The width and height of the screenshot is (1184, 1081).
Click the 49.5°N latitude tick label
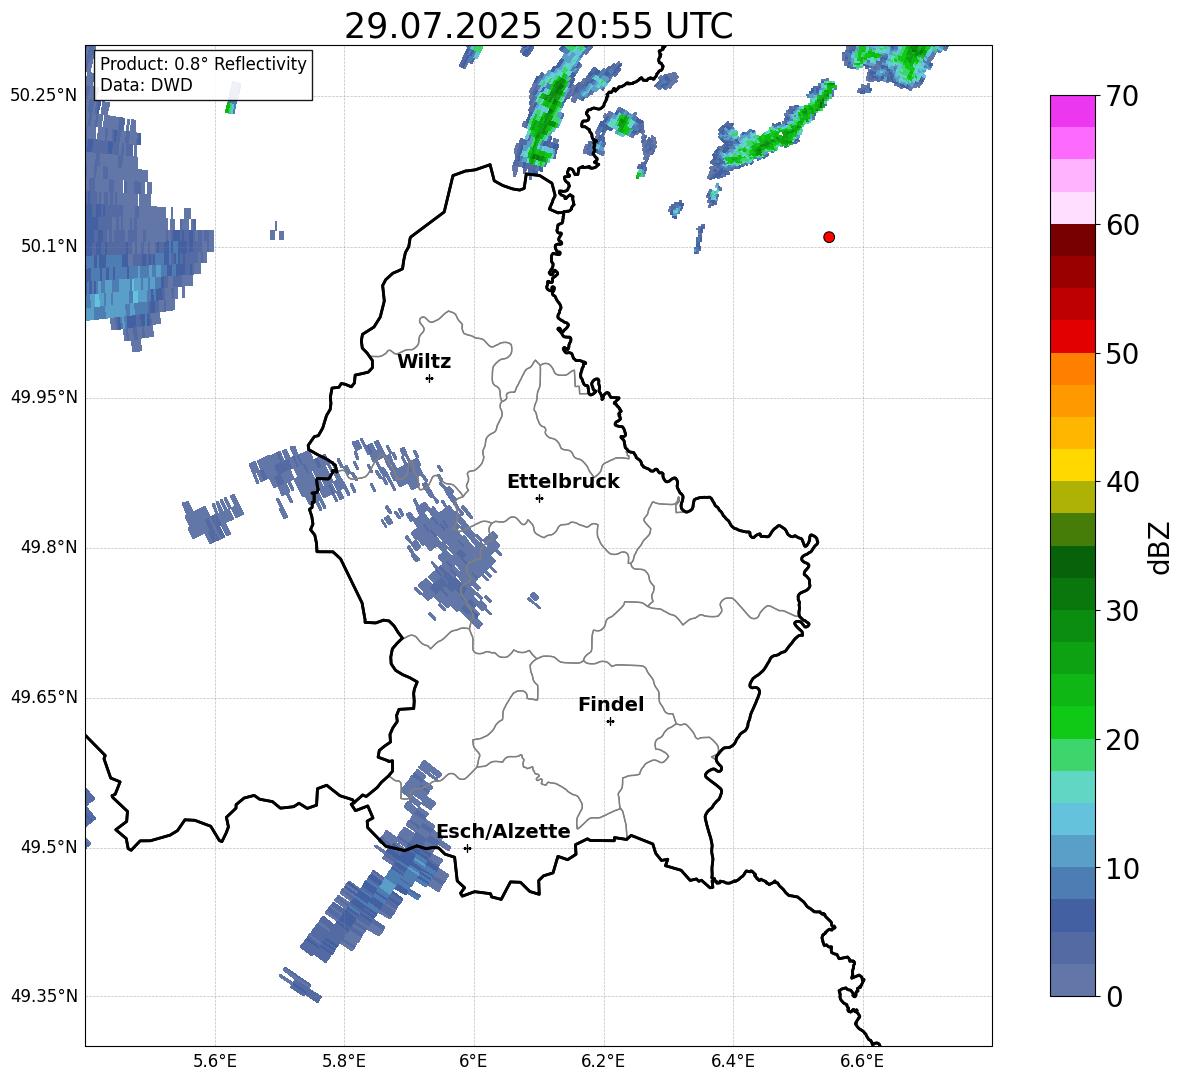click(x=49, y=847)
